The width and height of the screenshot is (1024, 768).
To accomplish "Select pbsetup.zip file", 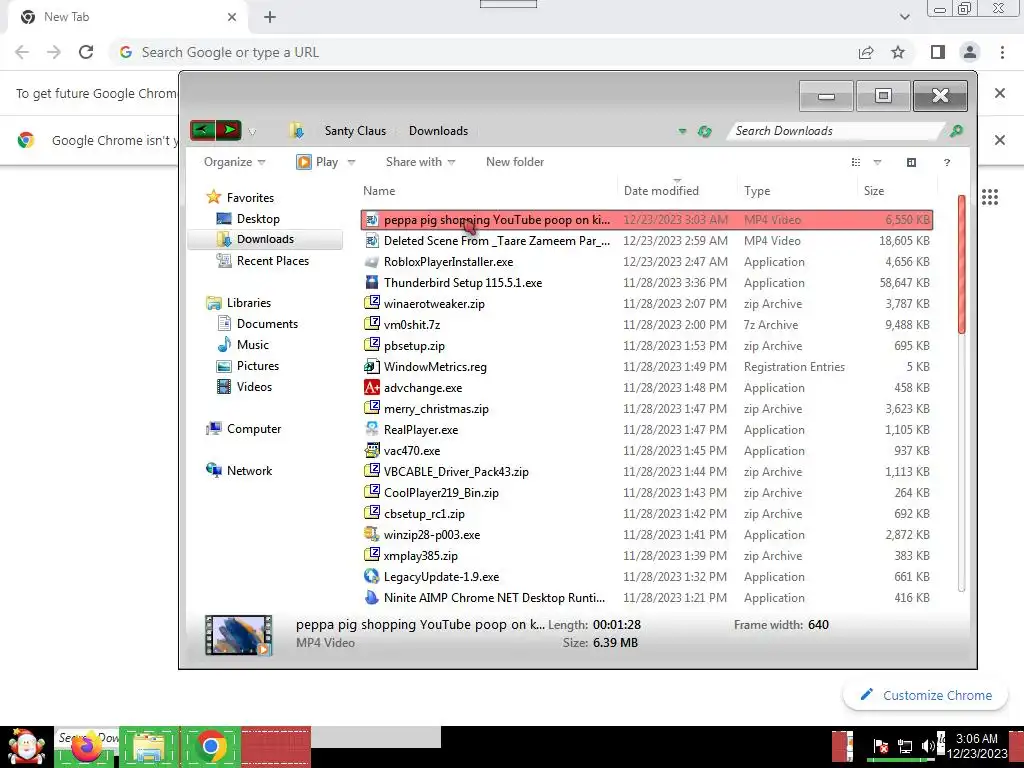I will 414,345.
